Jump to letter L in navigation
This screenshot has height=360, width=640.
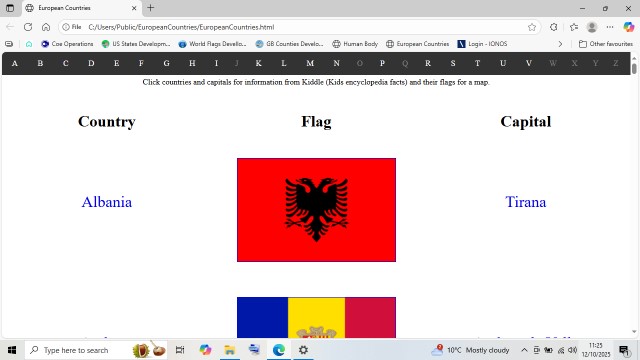pyautogui.click(x=284, y=63)
